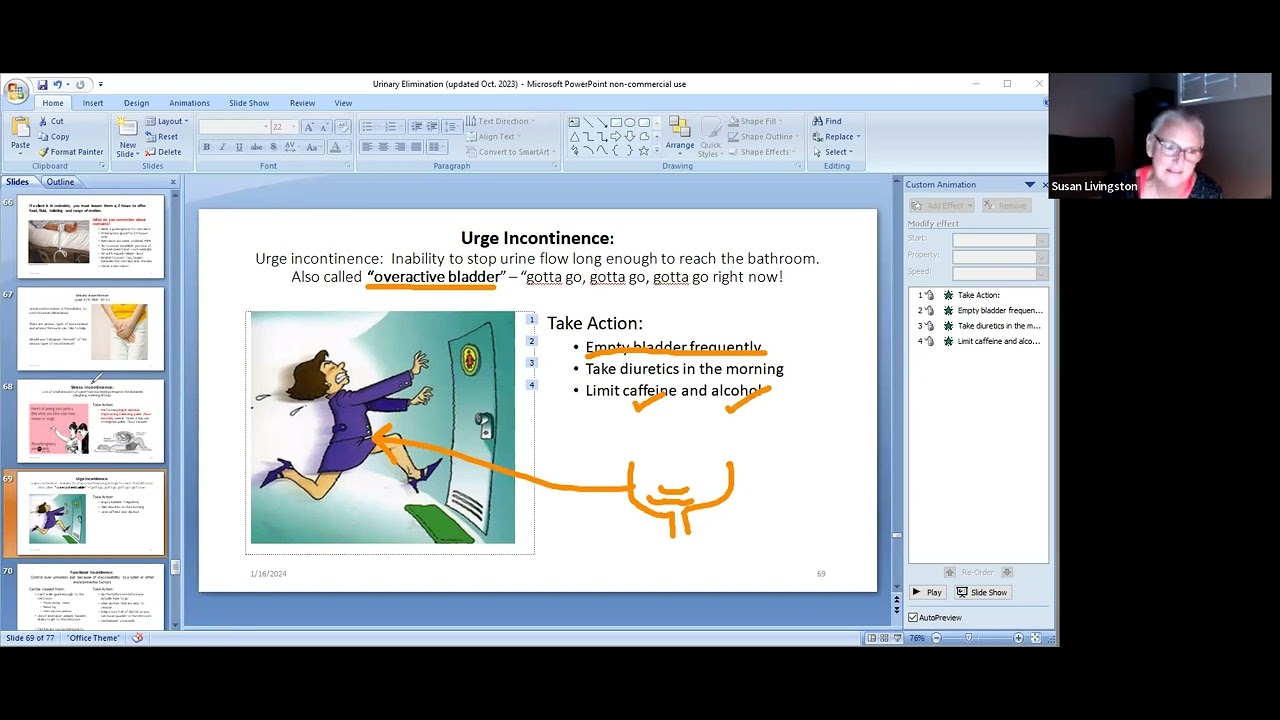Select the oval shape in shapes gallery

point(630,122)
